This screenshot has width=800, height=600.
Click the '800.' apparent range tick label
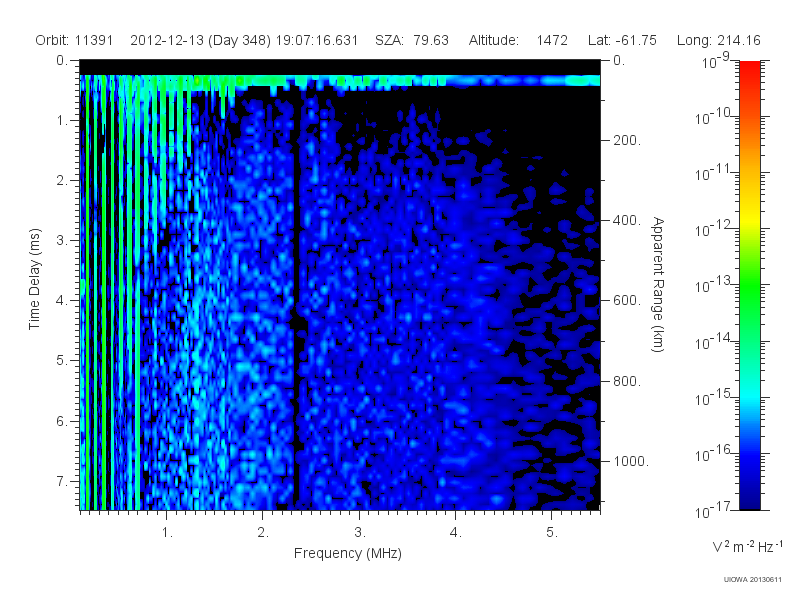[627, 381]
